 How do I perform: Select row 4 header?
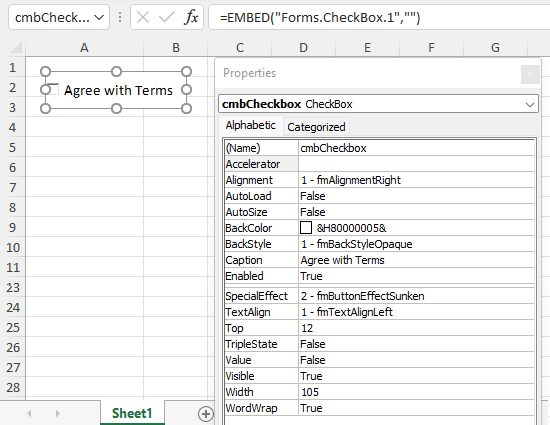[x=13, y=127]
